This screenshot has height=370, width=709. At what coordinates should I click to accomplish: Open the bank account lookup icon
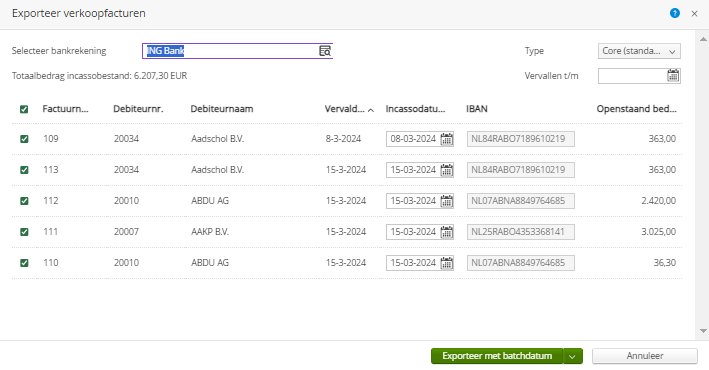(x=325, y=51)
